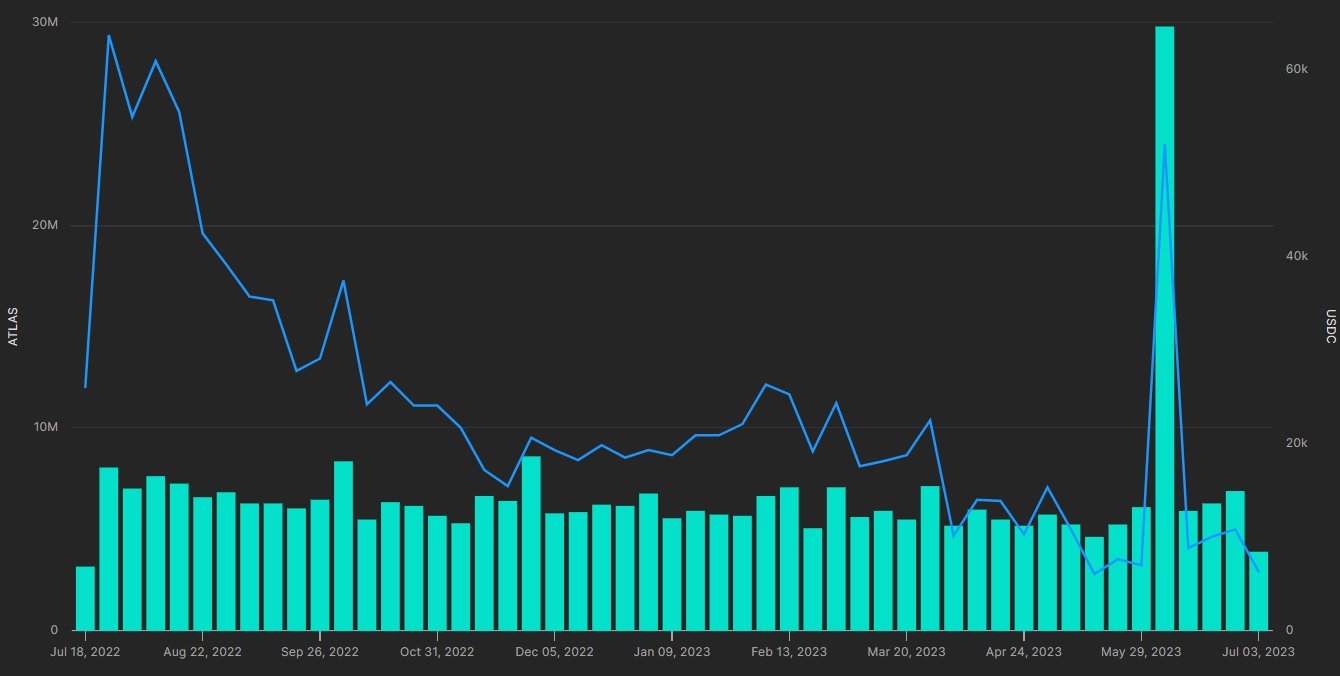Image resolution: width=1340 pixels, height=676 pixels.
Task: Click the 40k label on the right axis
Action: point(1297,256)
